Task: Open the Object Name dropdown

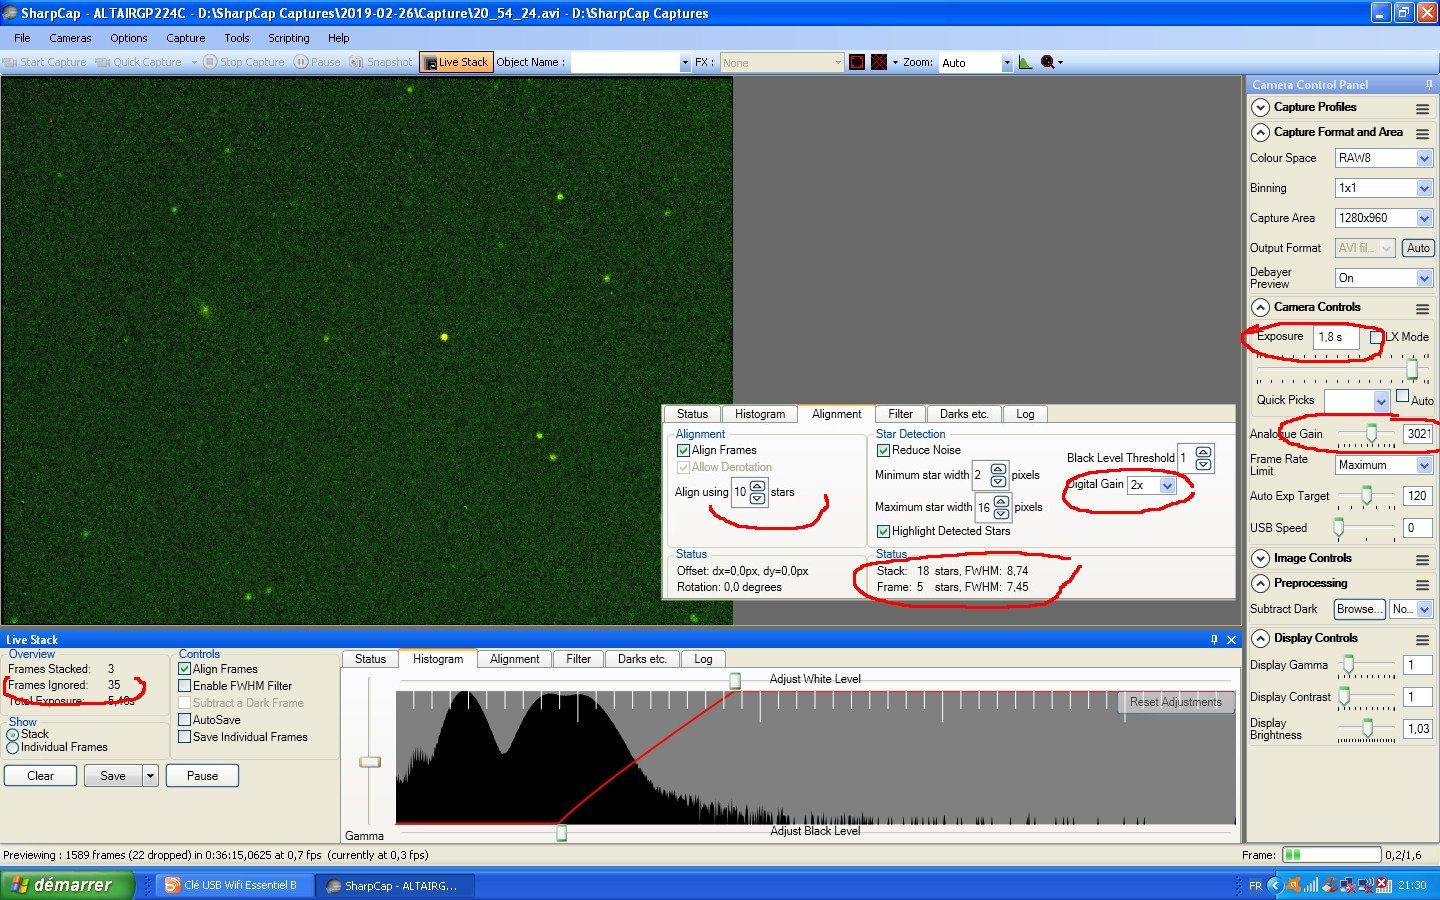Action: tap(685, 63)
